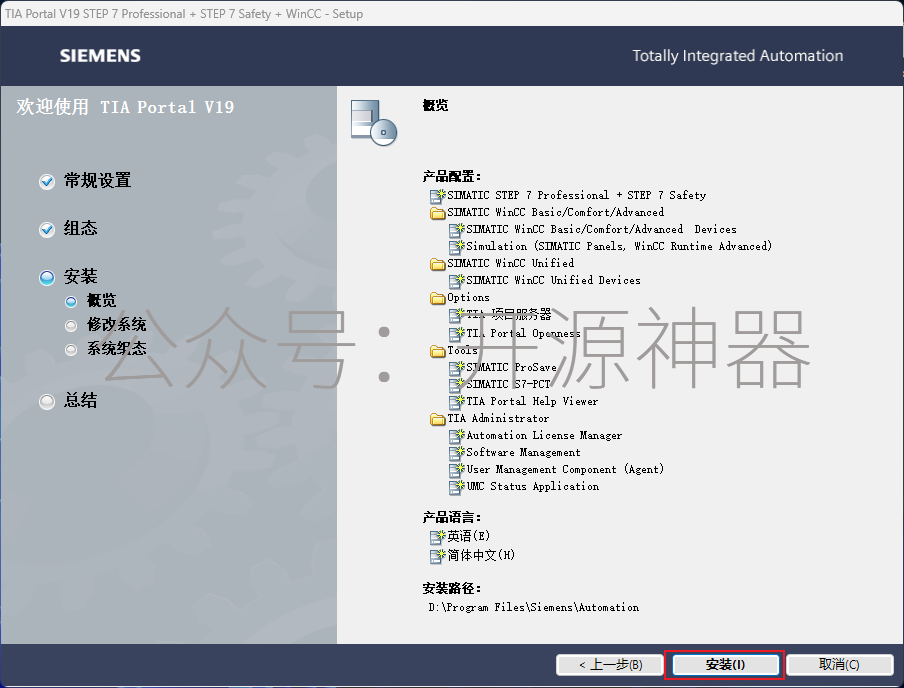Screen dimensions: 904x688
Task: Click the Totally Integrated Automation header text
Action: coord(737,56)
